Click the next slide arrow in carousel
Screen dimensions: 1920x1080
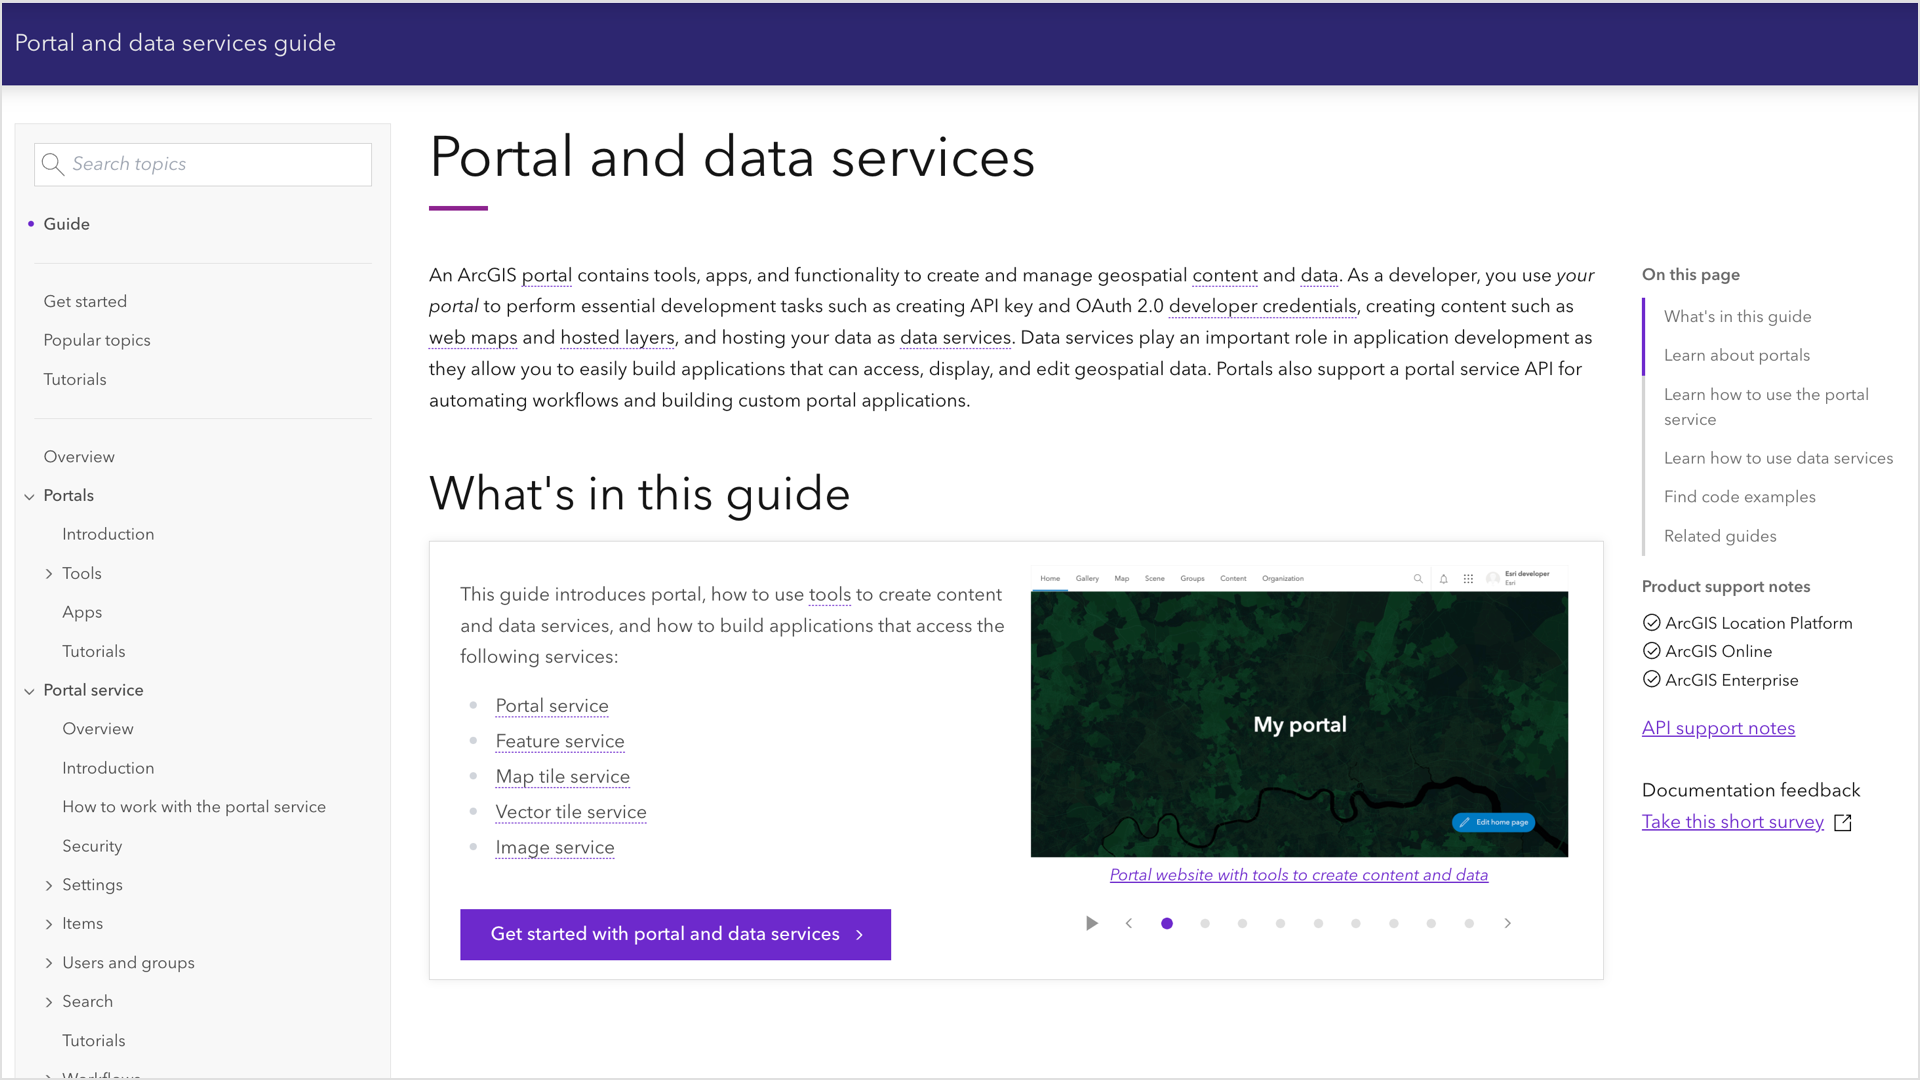1507,923
